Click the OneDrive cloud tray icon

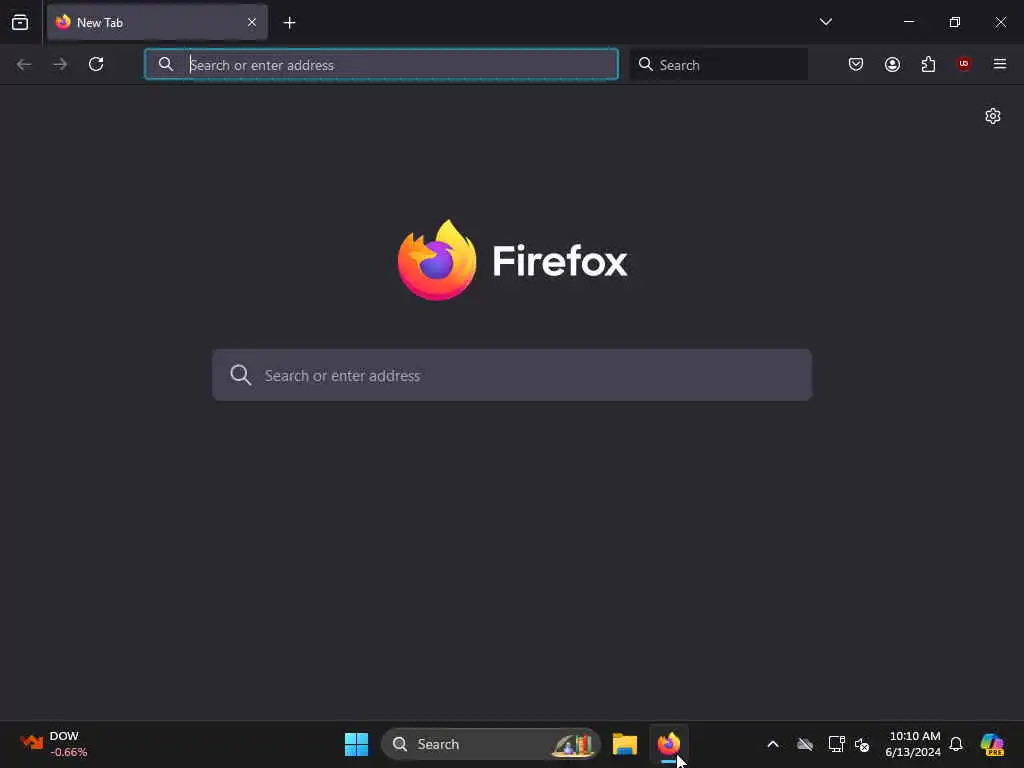(805, 744)
